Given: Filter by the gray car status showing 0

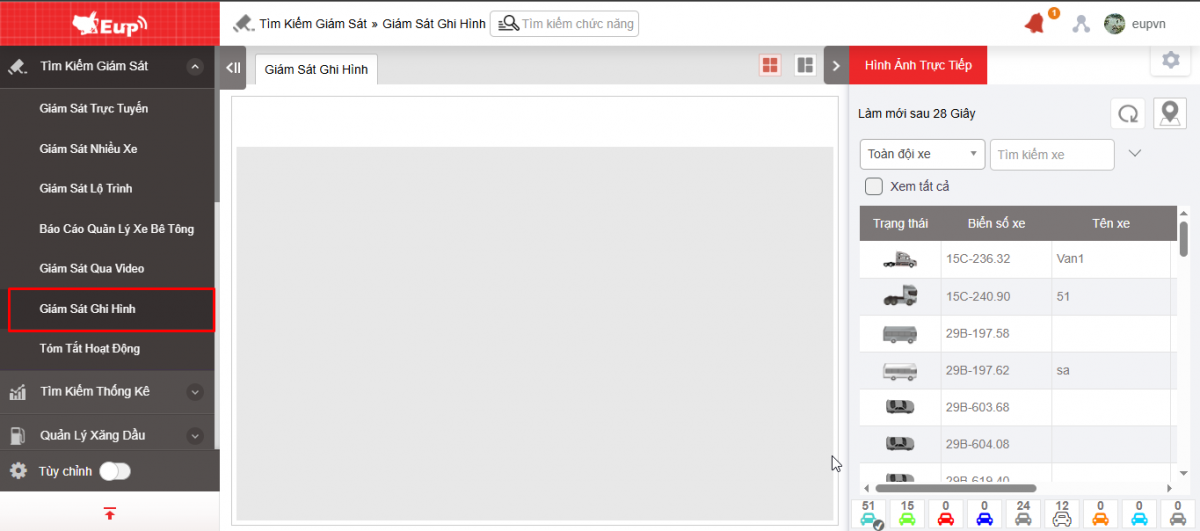Looking at the screenshot, I should 1178,514.
